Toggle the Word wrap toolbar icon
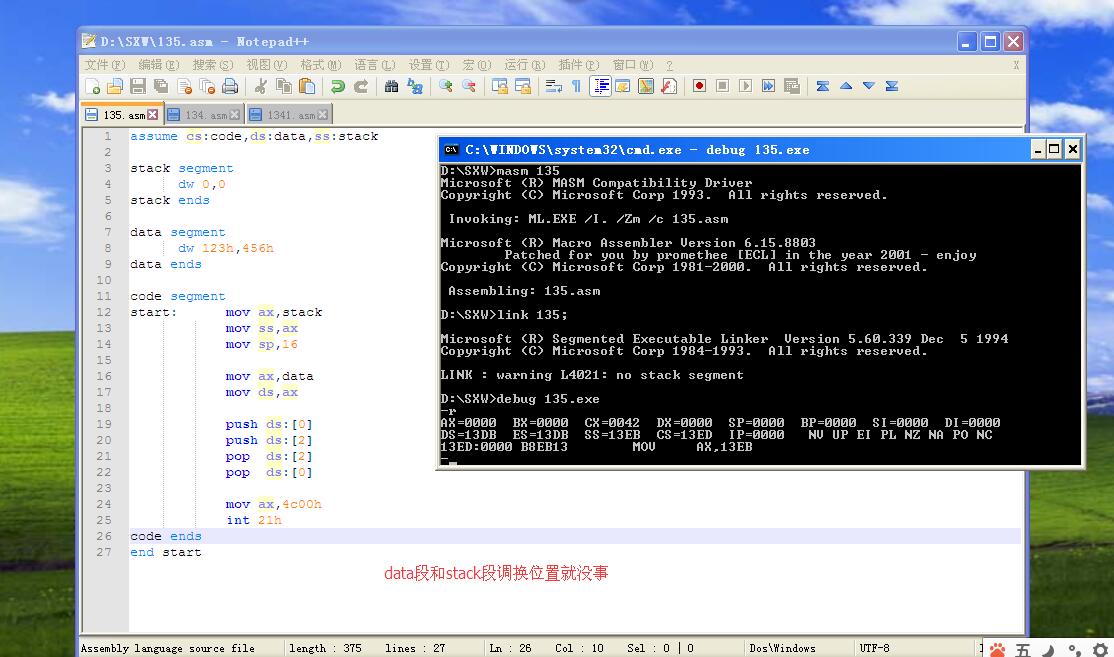This screenshot has width=1114, height=657. 553,87
